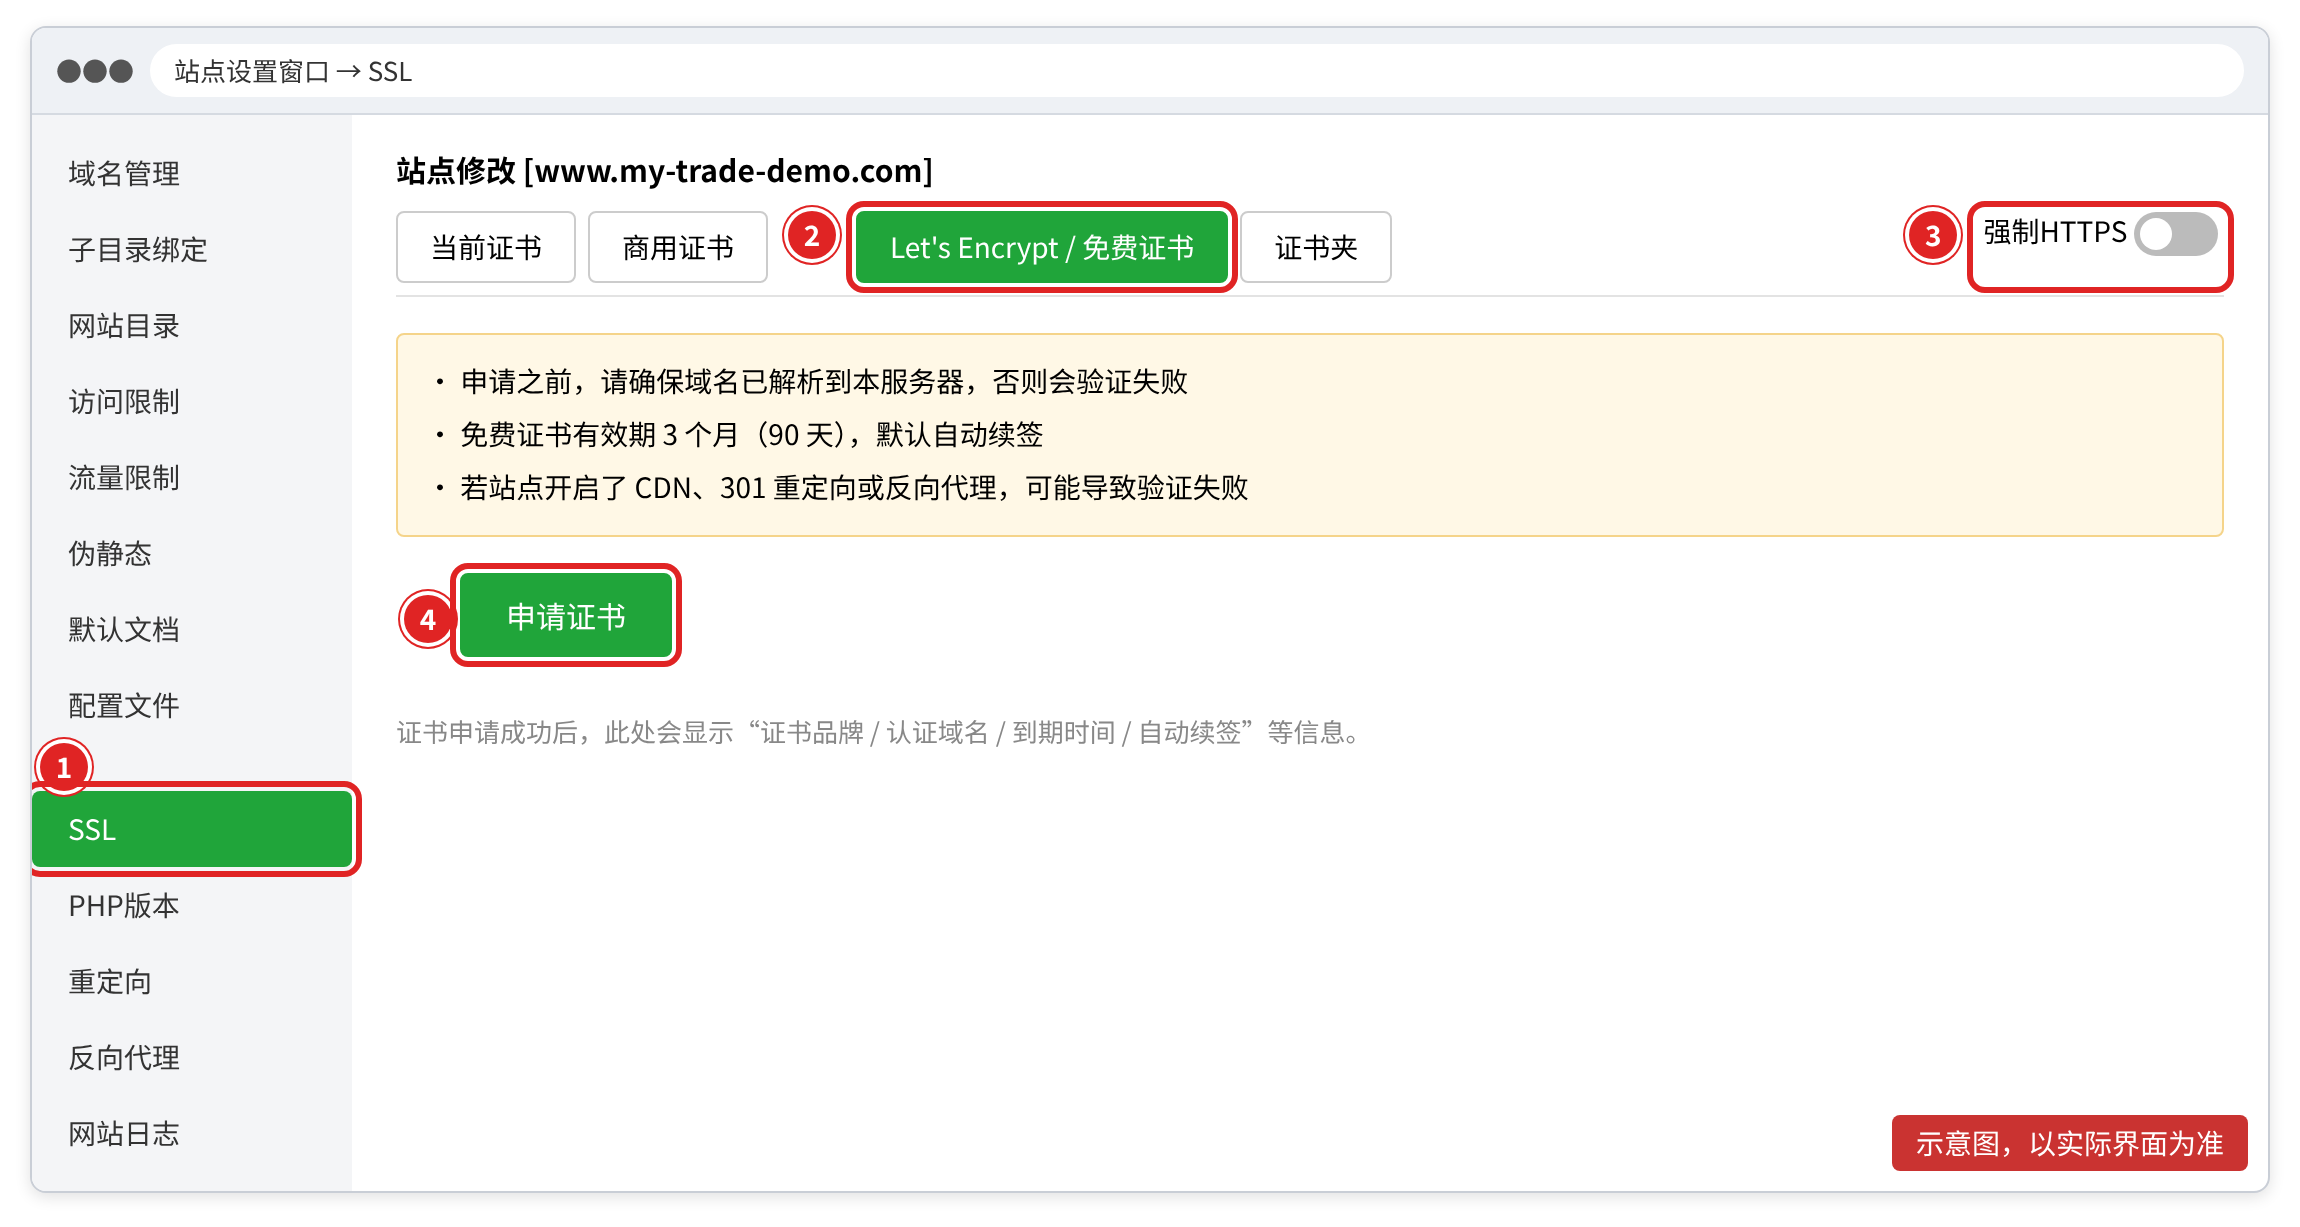Open 子目录绑定 settings

point(138,250)
